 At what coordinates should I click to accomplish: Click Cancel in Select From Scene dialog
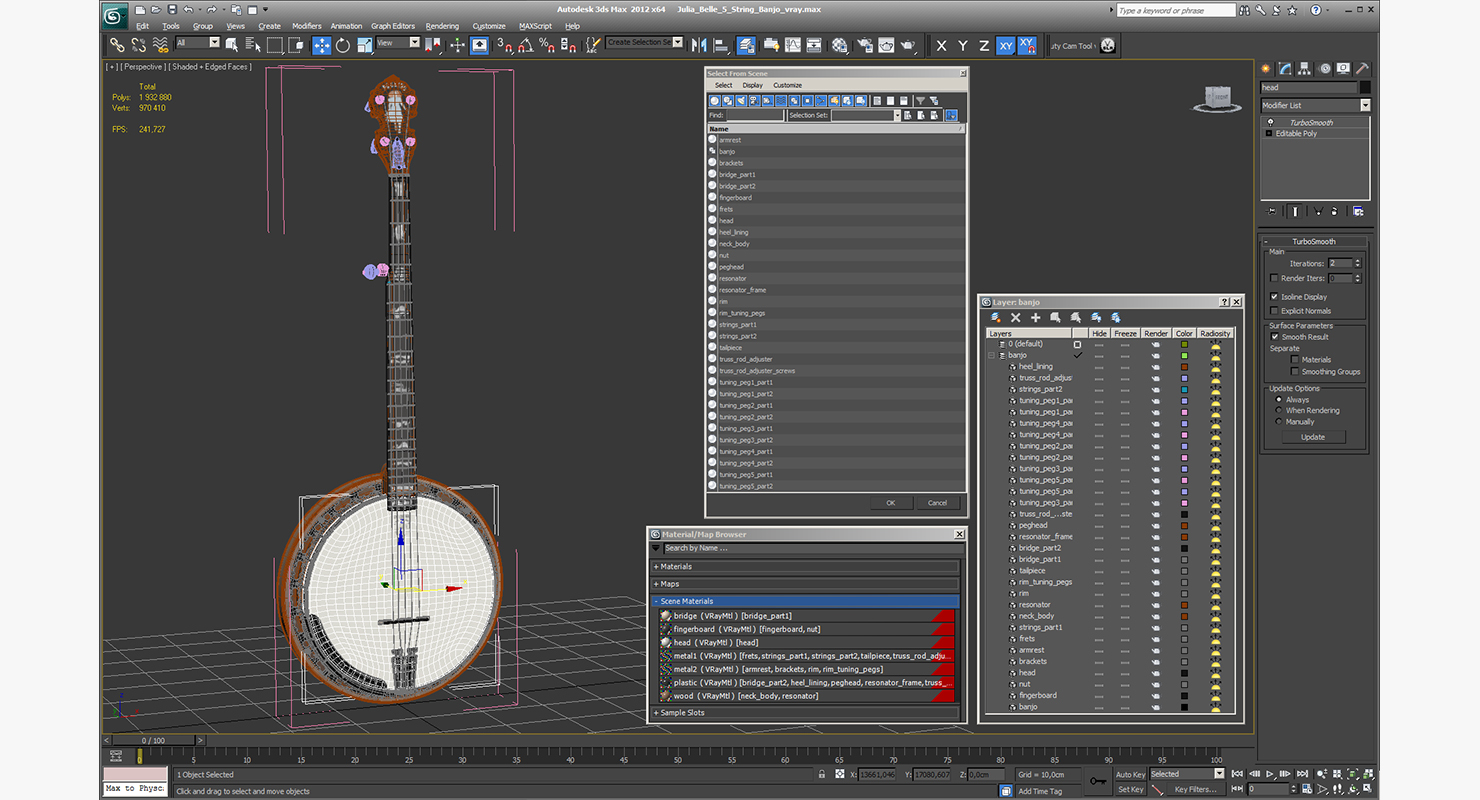[x=937, y=503]
